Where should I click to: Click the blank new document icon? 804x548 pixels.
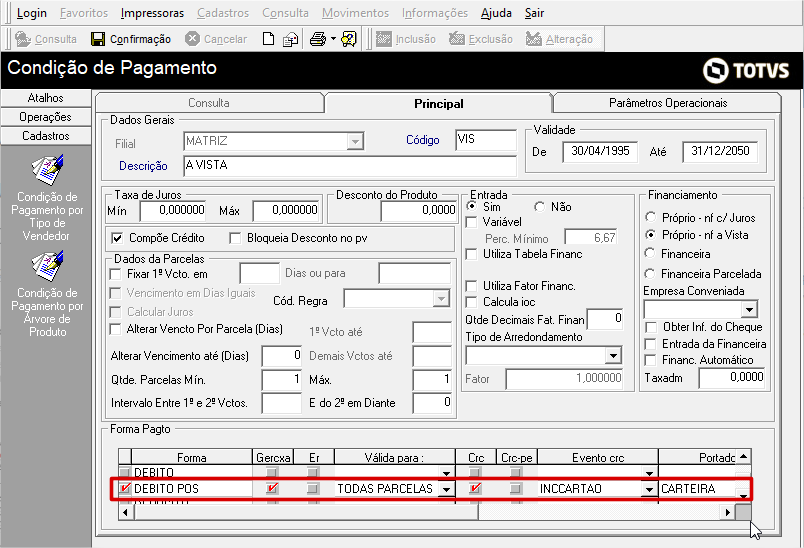pyautogui.click(x=268, y=39)
